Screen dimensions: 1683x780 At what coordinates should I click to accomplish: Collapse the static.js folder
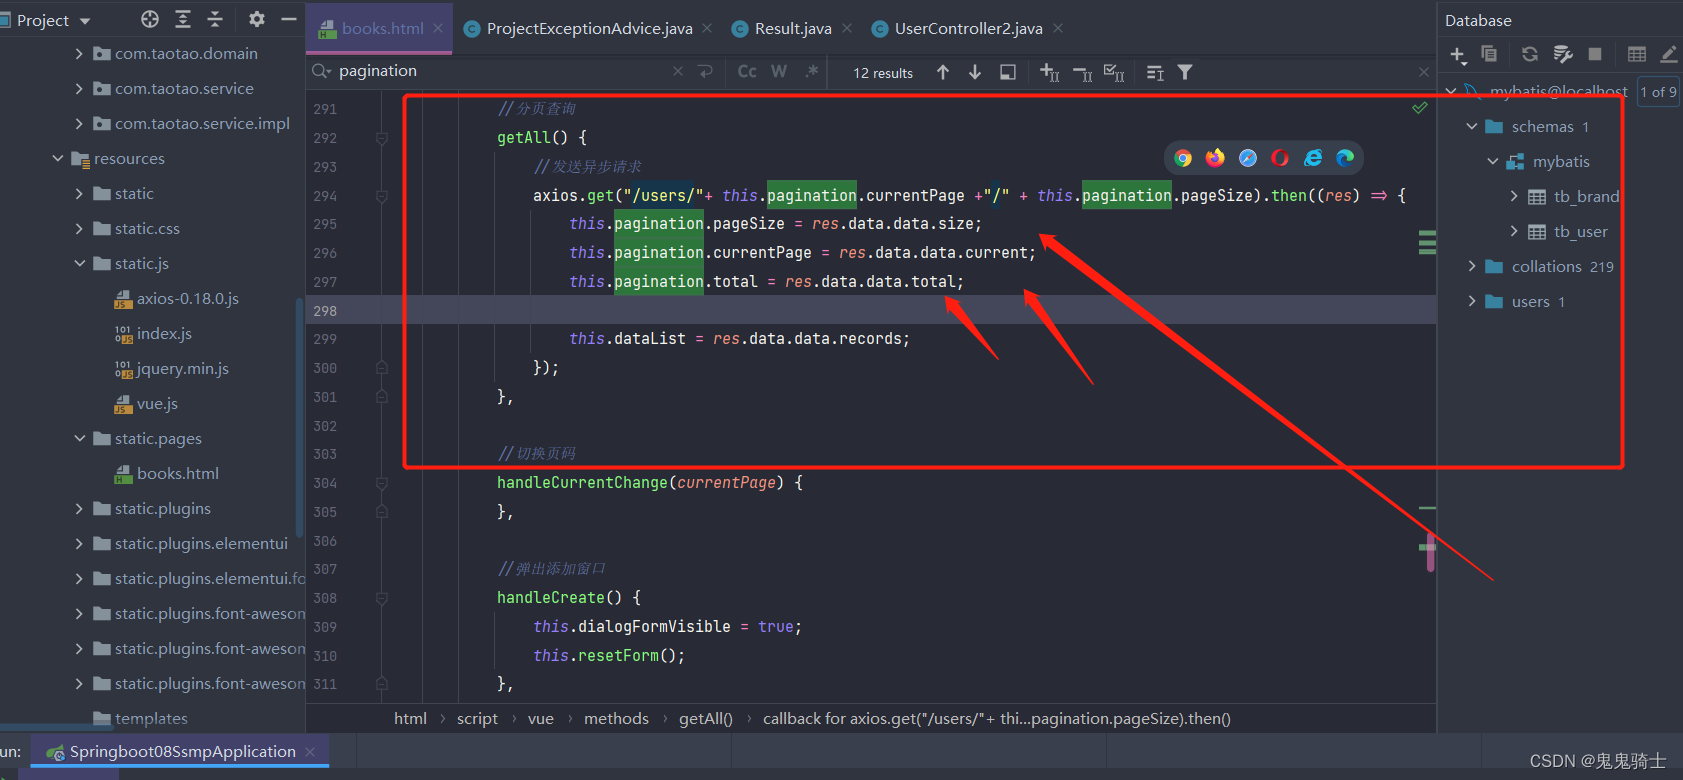pos(79,264)
